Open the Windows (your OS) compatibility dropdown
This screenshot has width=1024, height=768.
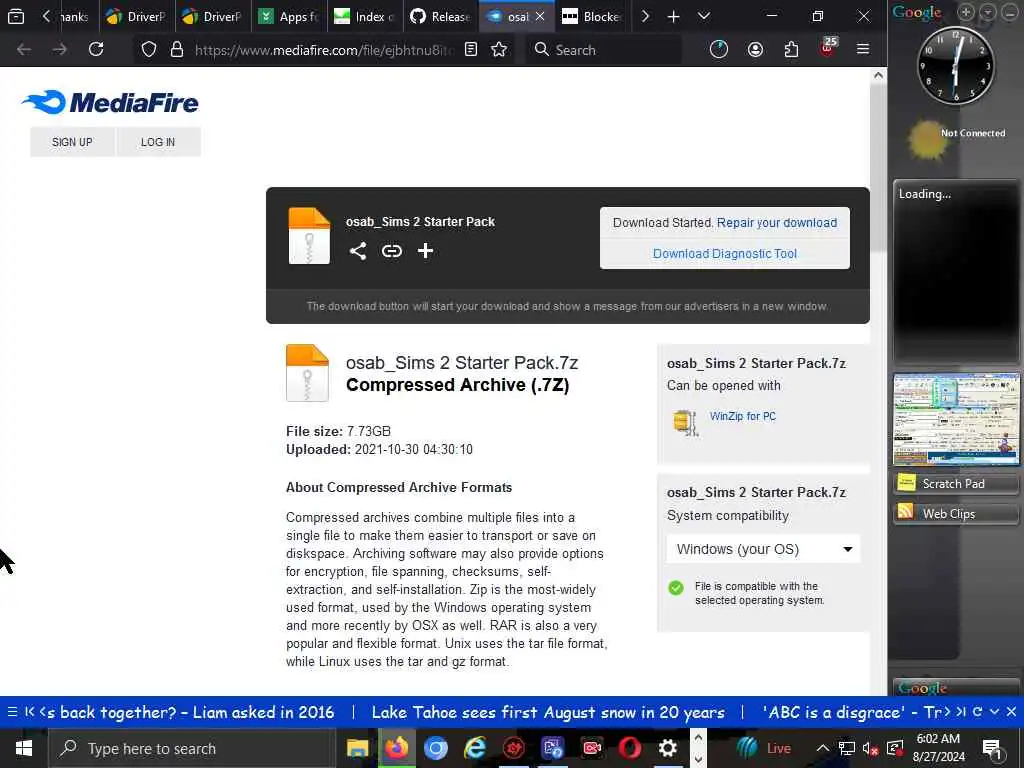click(x=763, y=549)
